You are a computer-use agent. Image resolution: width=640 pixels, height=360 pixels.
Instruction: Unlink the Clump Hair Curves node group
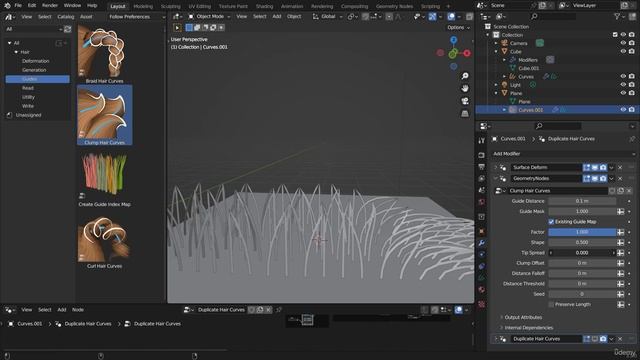coord(629,191)
